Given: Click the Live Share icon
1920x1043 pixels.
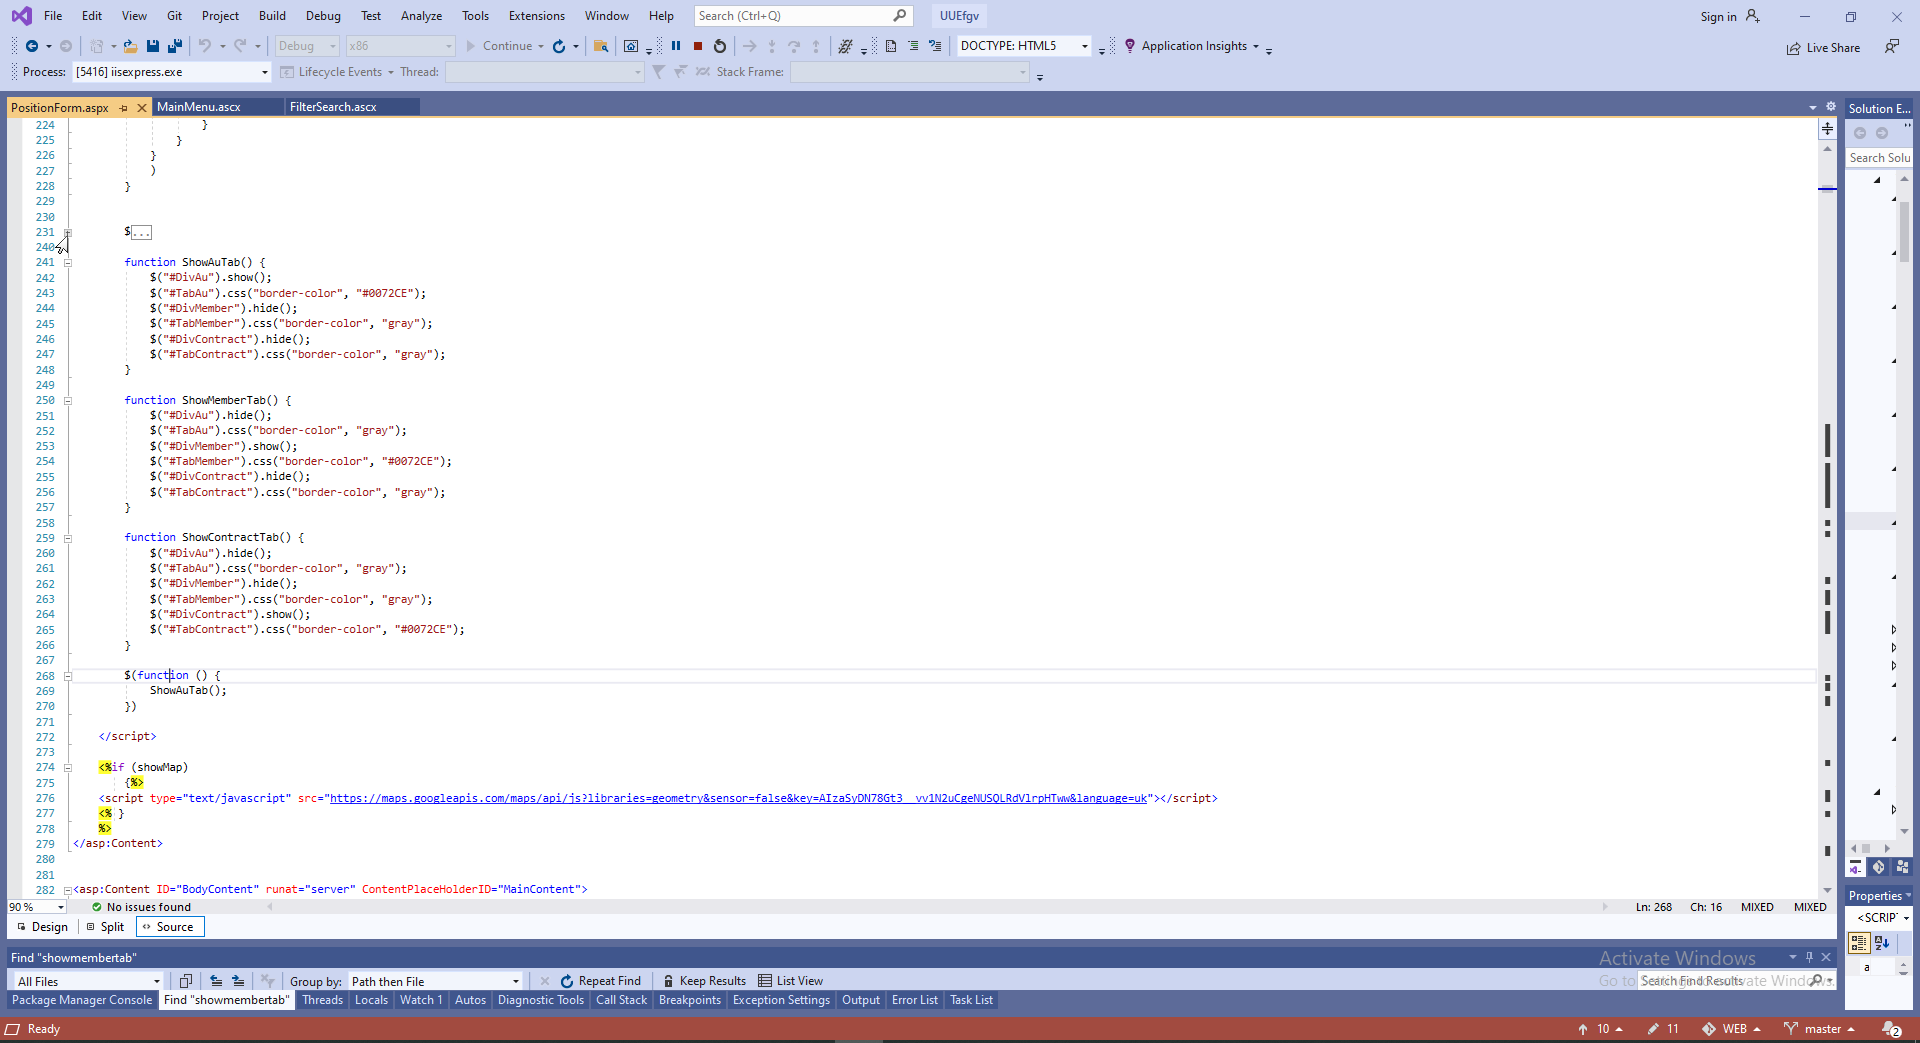Looking at the screenshot, I should [1794, 48].
